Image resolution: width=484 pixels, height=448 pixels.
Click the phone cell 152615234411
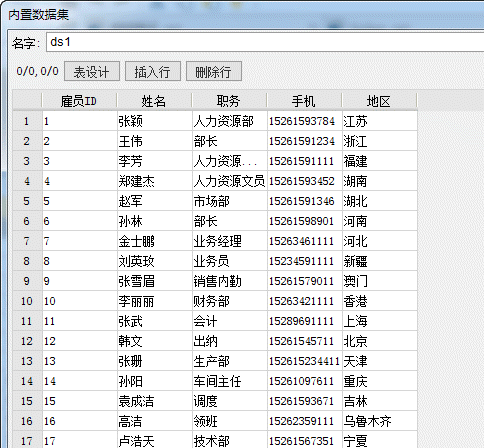[305, 361]
